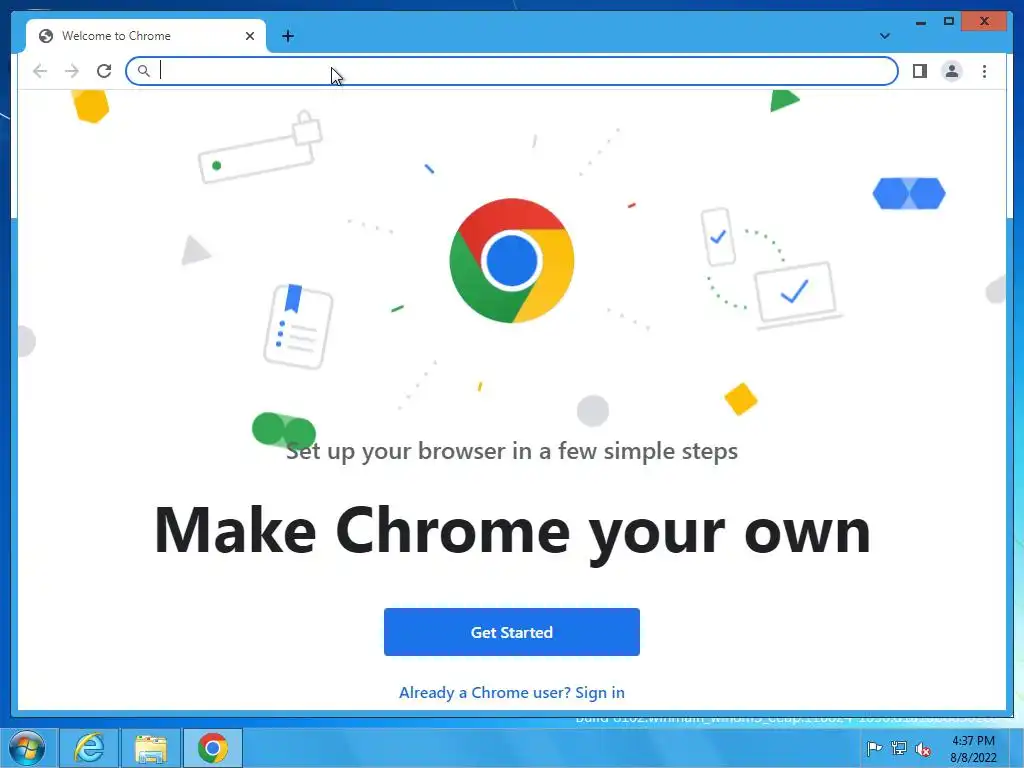Open the side panel icon

click(920, 71)
